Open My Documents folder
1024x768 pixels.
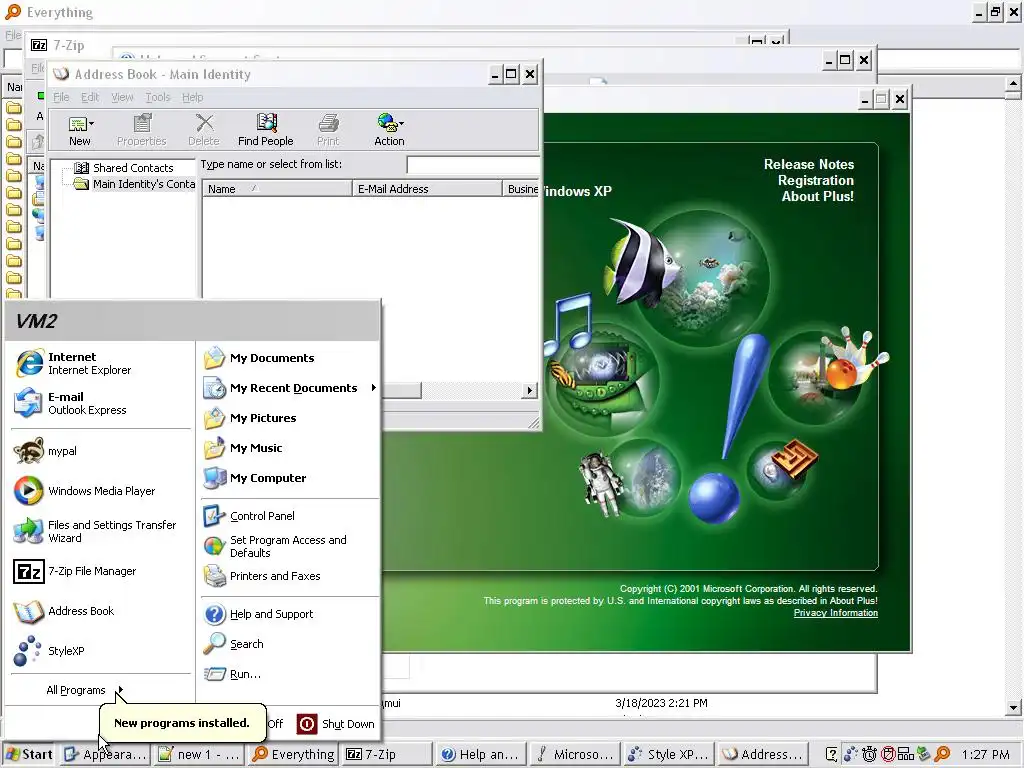[290, 358]
